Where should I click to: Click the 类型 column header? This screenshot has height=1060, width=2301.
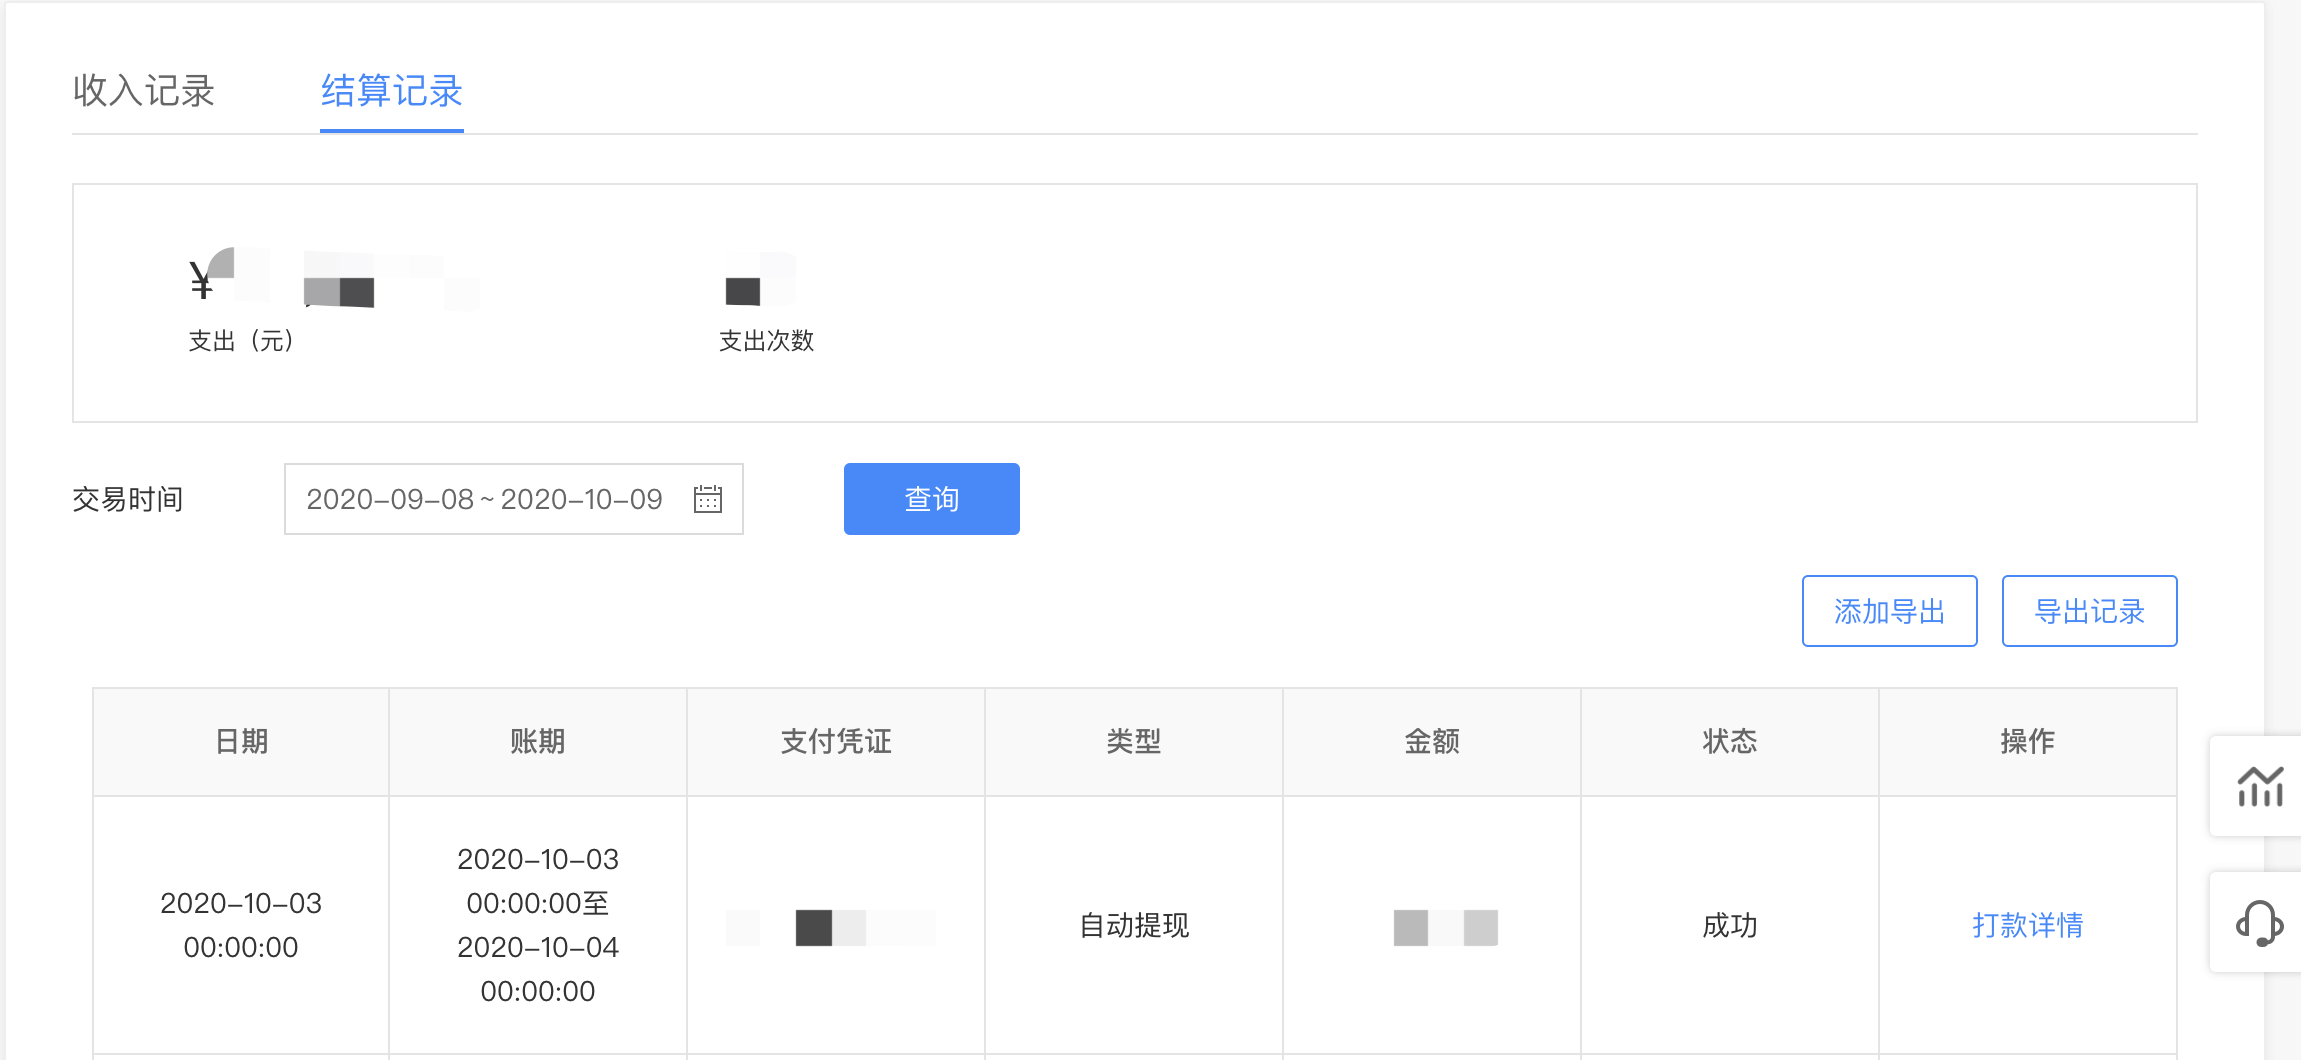coord(1134,741)
